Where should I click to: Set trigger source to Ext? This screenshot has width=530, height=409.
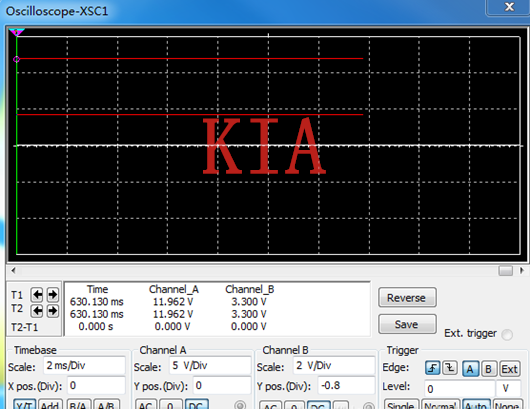click(509, 369)
